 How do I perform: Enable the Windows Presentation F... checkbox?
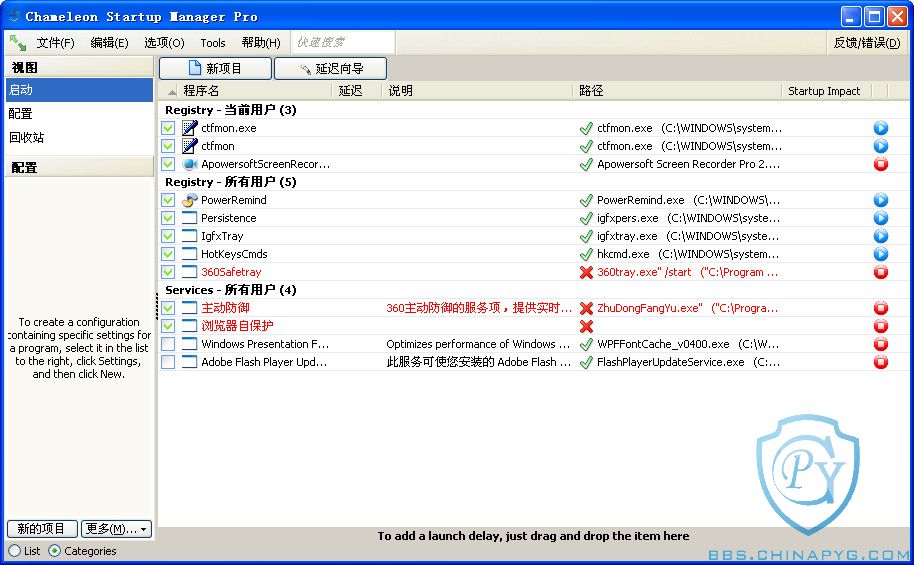click(168, 344)
